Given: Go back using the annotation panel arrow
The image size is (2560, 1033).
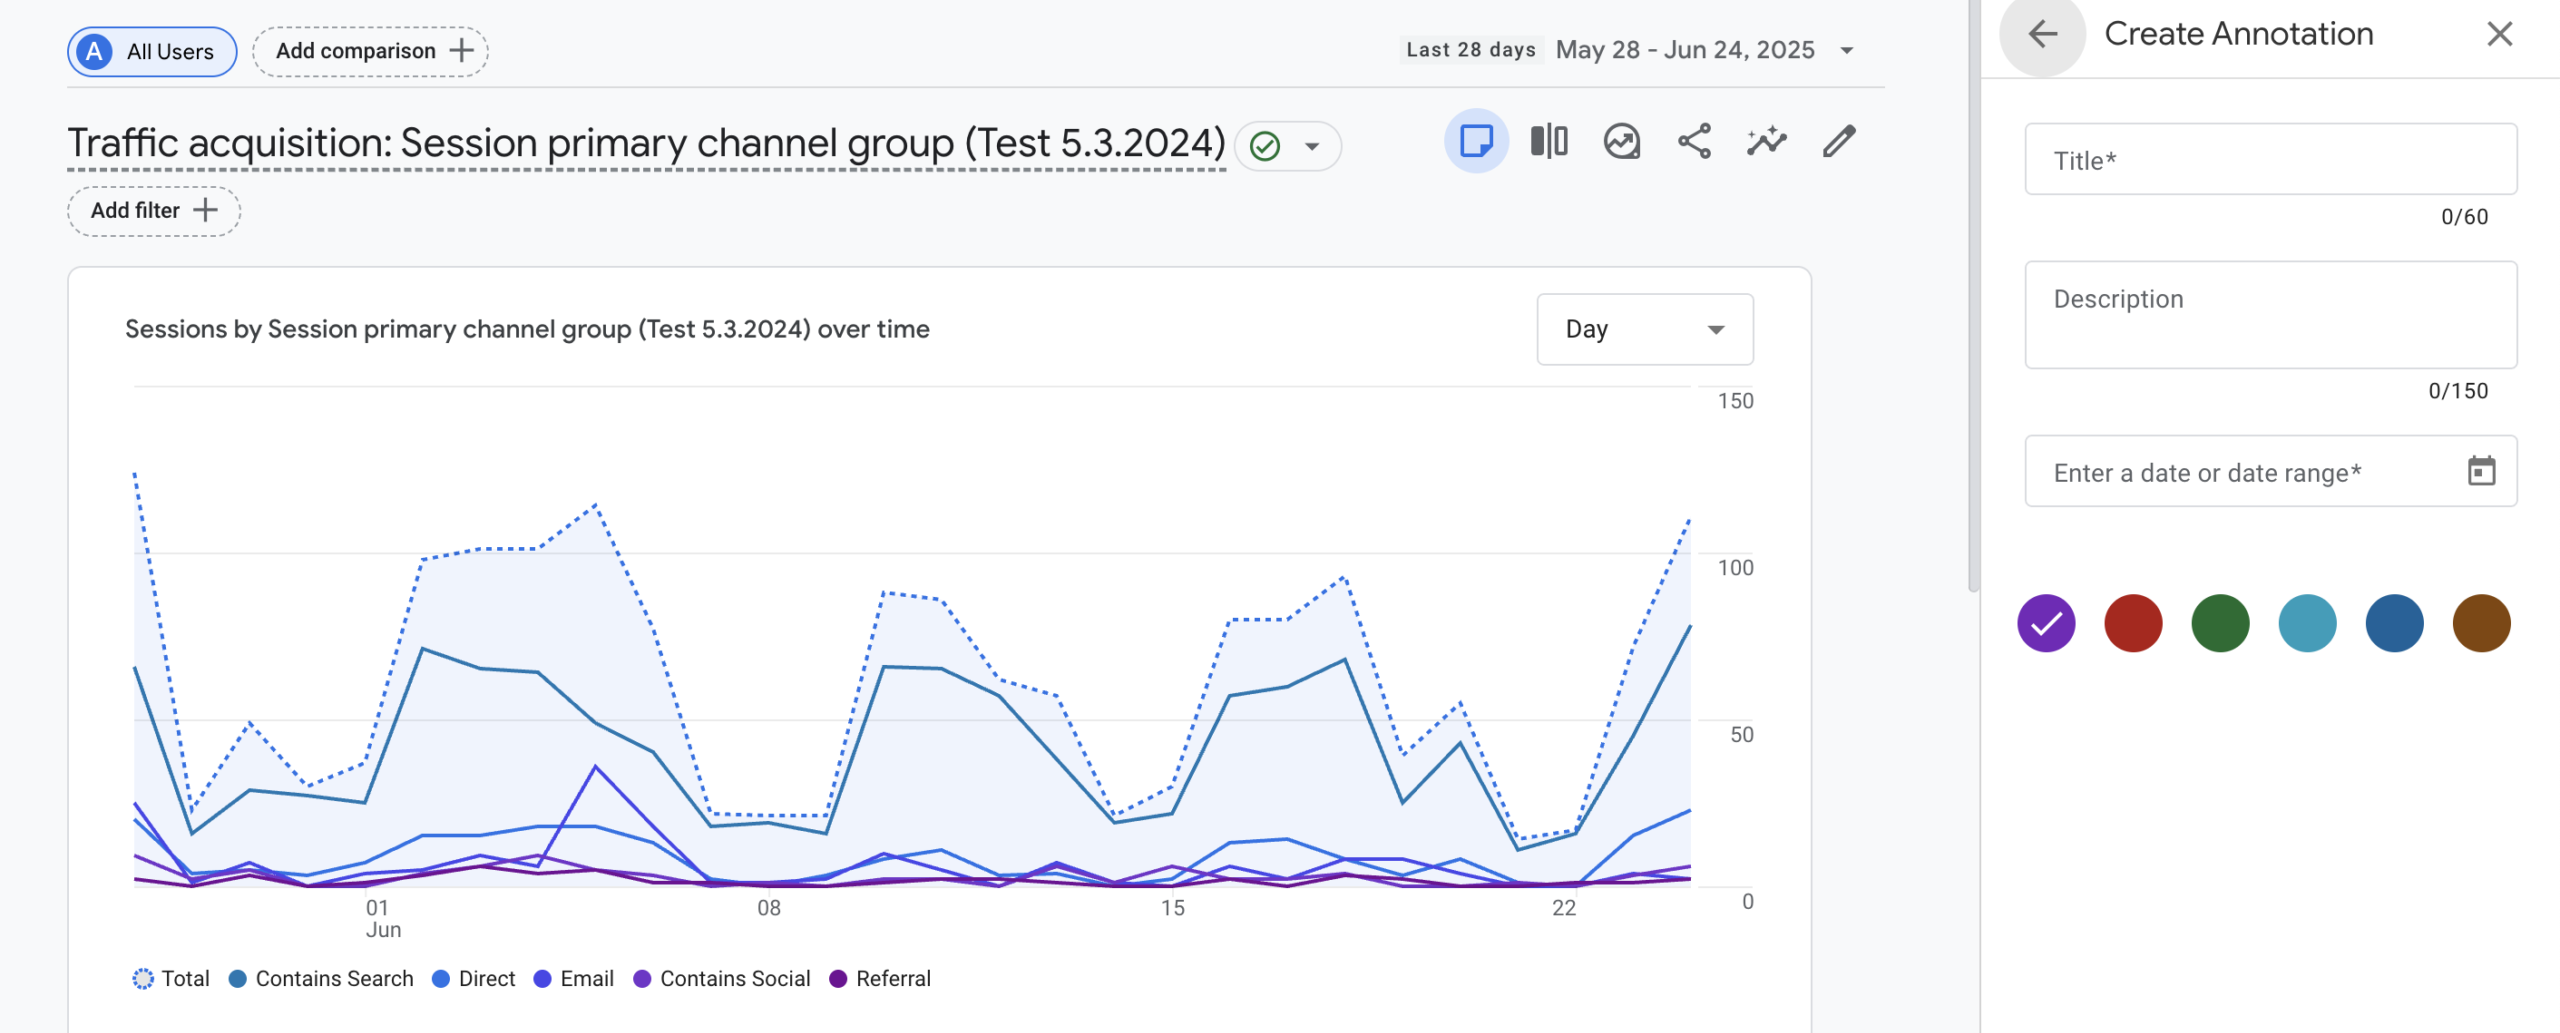Looking at the screenshot, I should click(2042, 34).
